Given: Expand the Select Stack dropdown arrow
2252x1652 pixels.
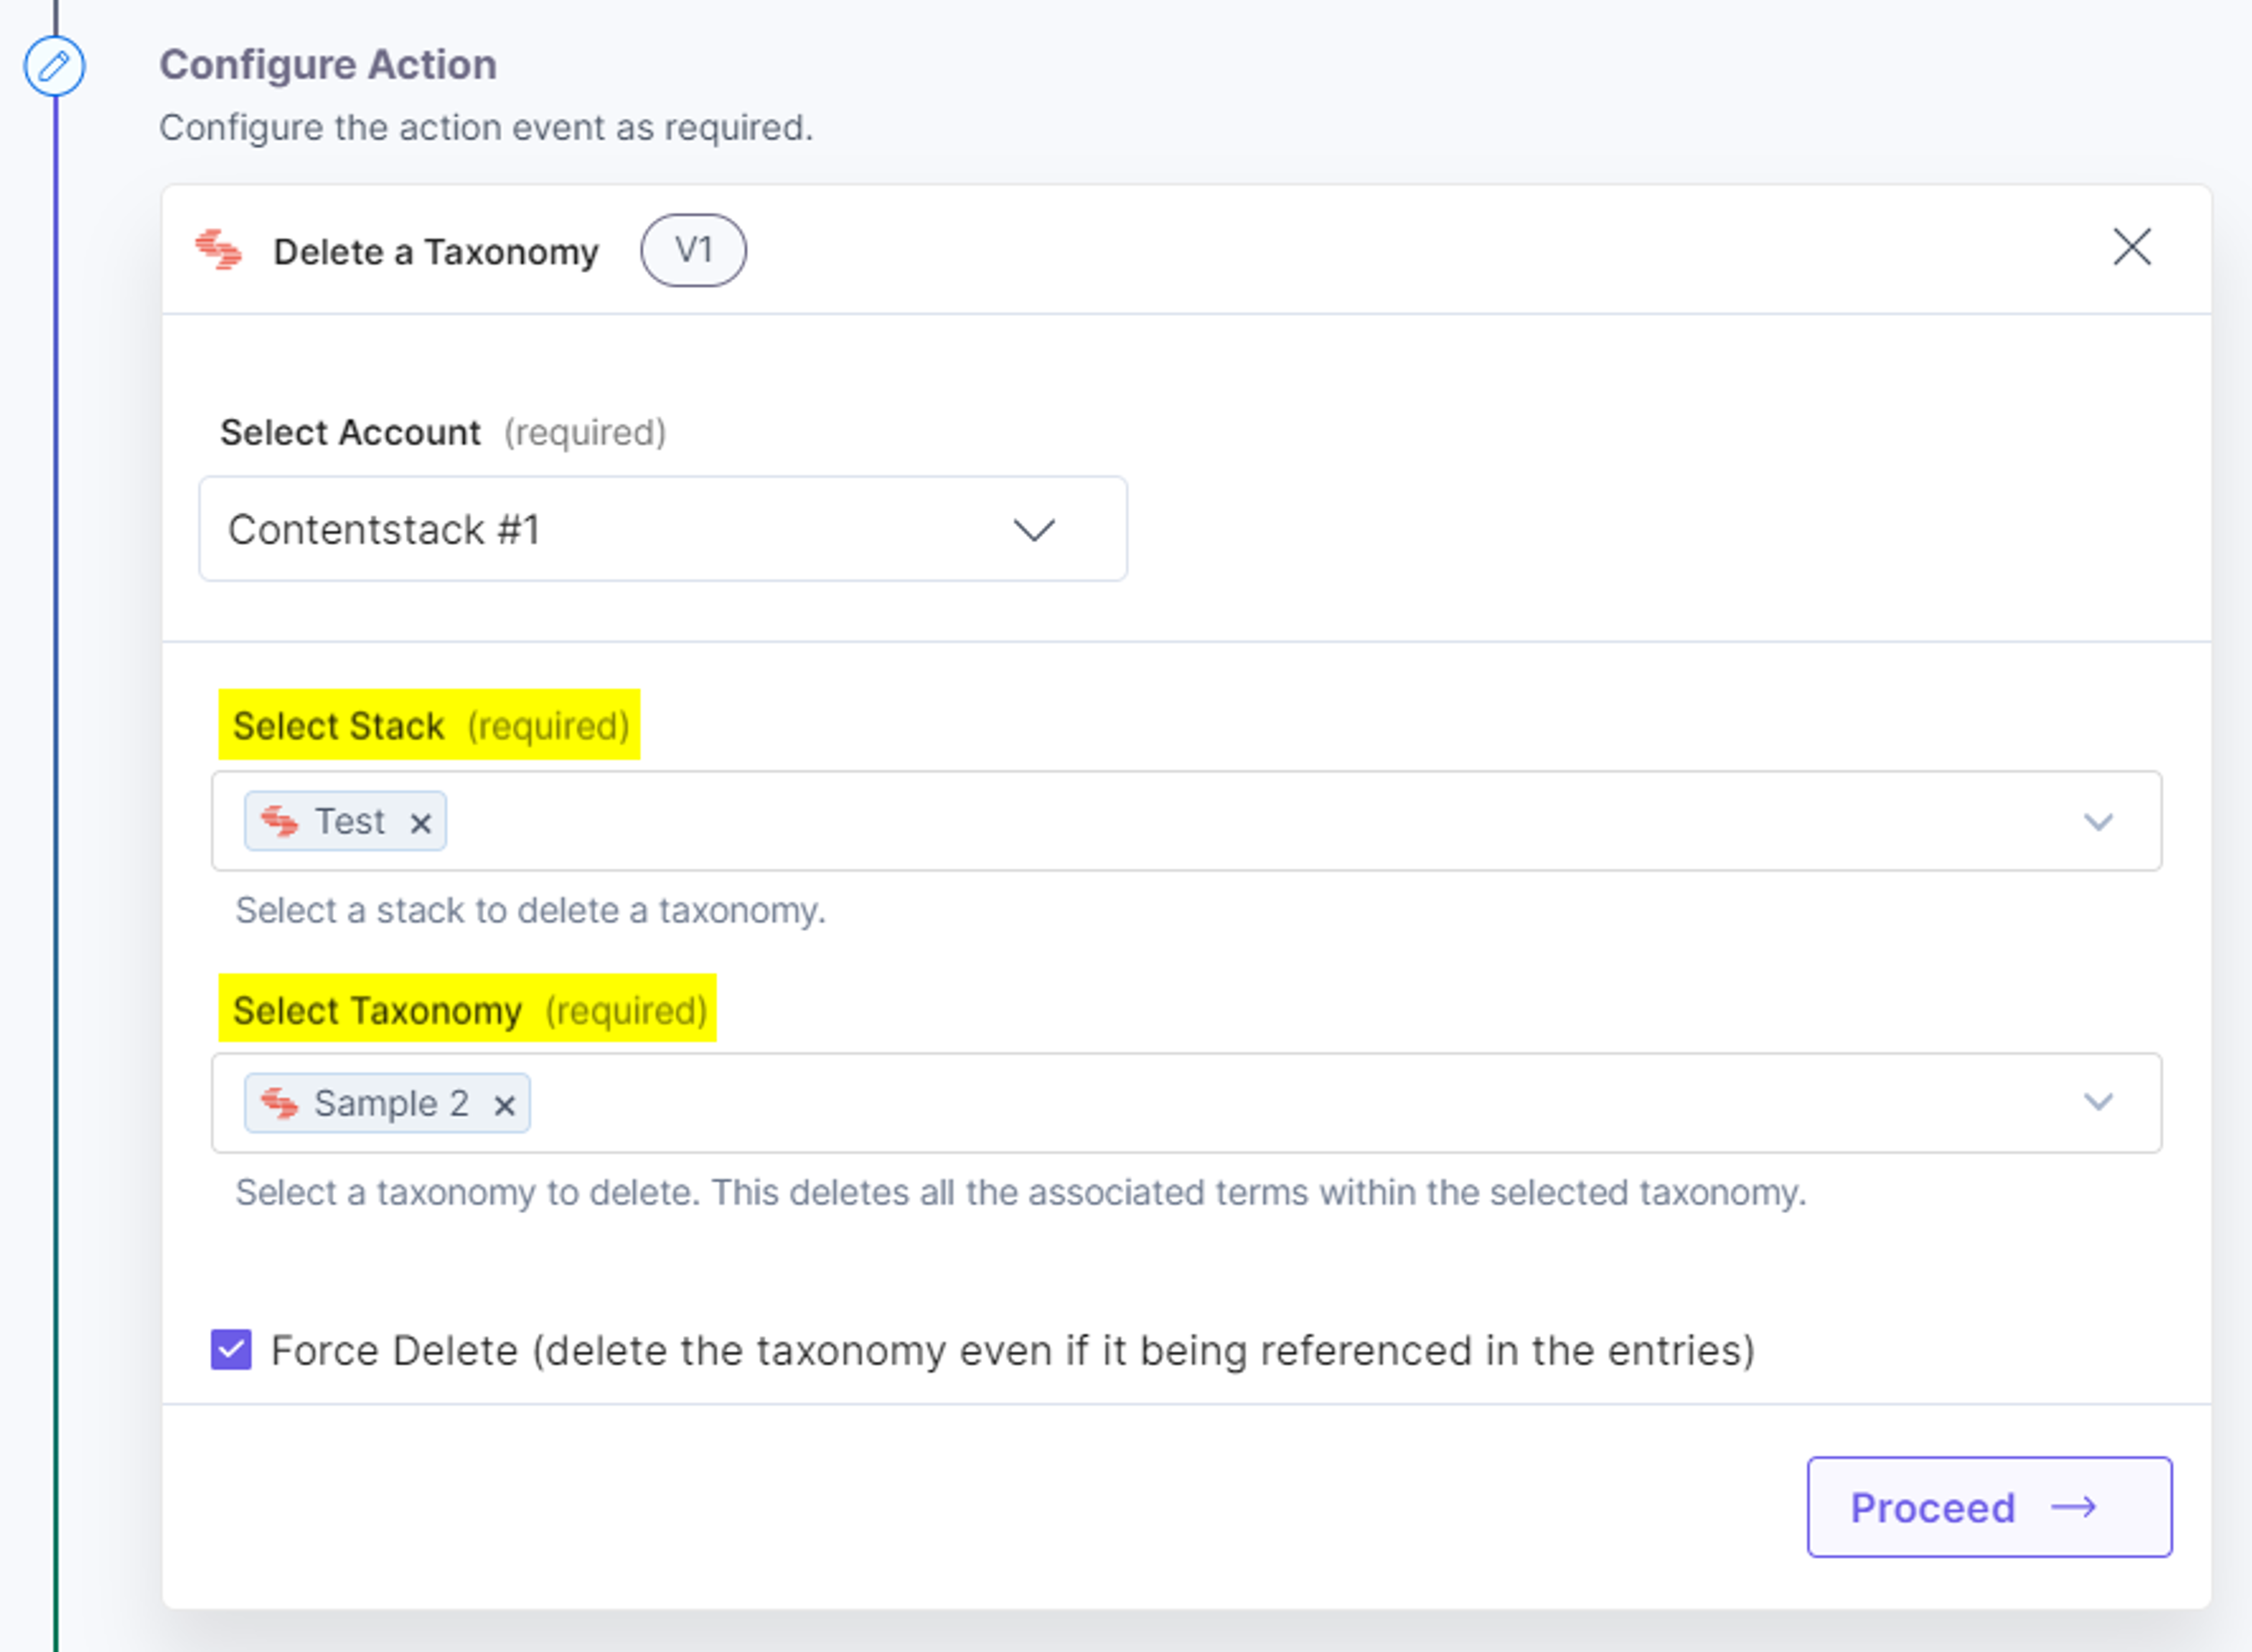Looking at the screenshot, I should pyautogui.click(x=2097, y=822).
